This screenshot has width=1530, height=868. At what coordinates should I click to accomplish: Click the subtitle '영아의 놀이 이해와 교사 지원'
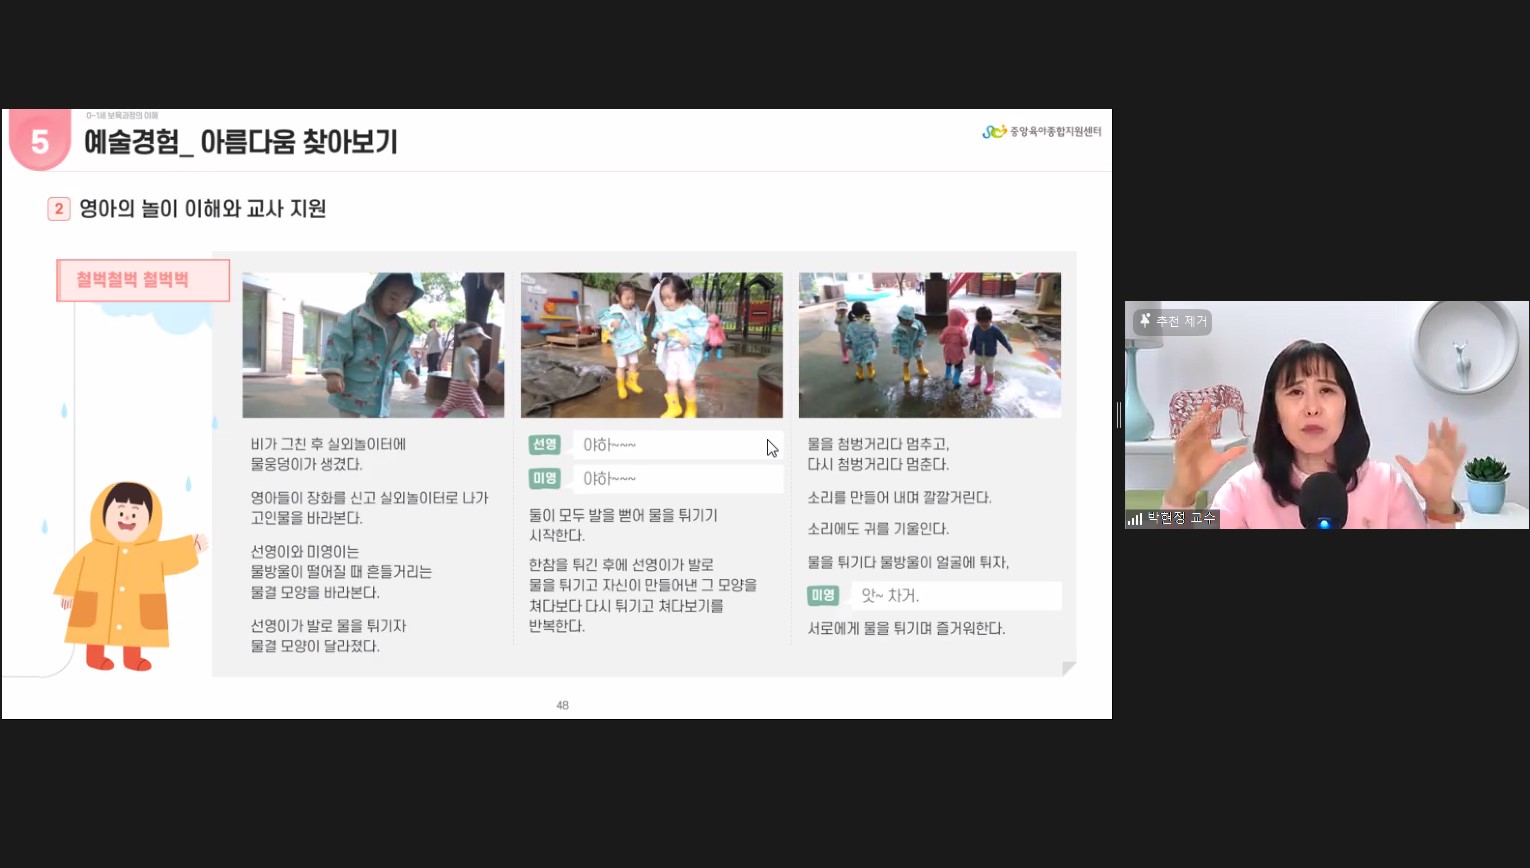click(x=203, y=208)
